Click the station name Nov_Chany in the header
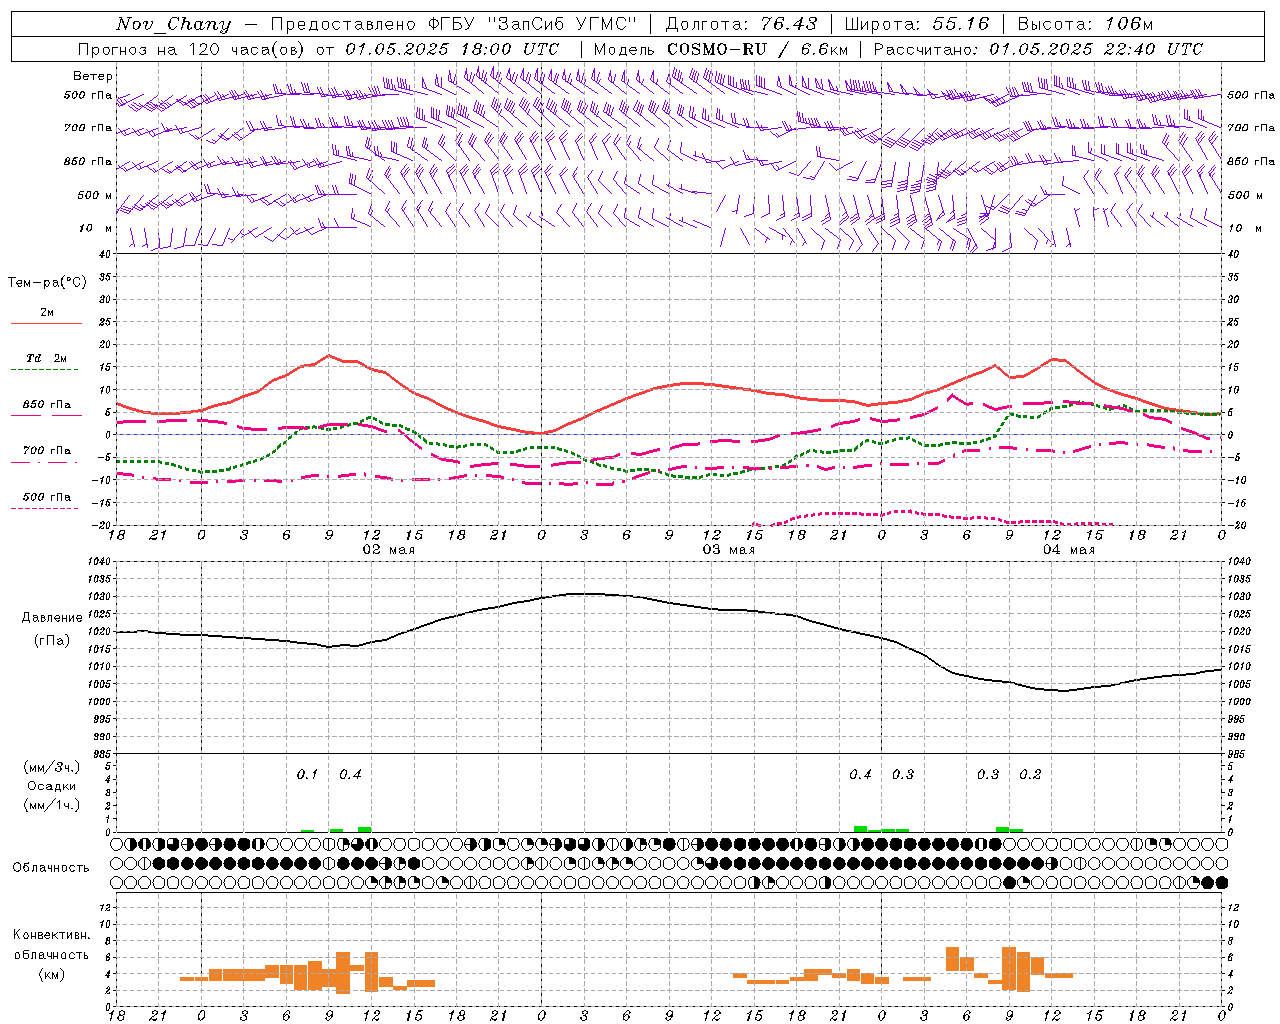The height and width of the screenshot is (1024, 1280). coord(173,24)
